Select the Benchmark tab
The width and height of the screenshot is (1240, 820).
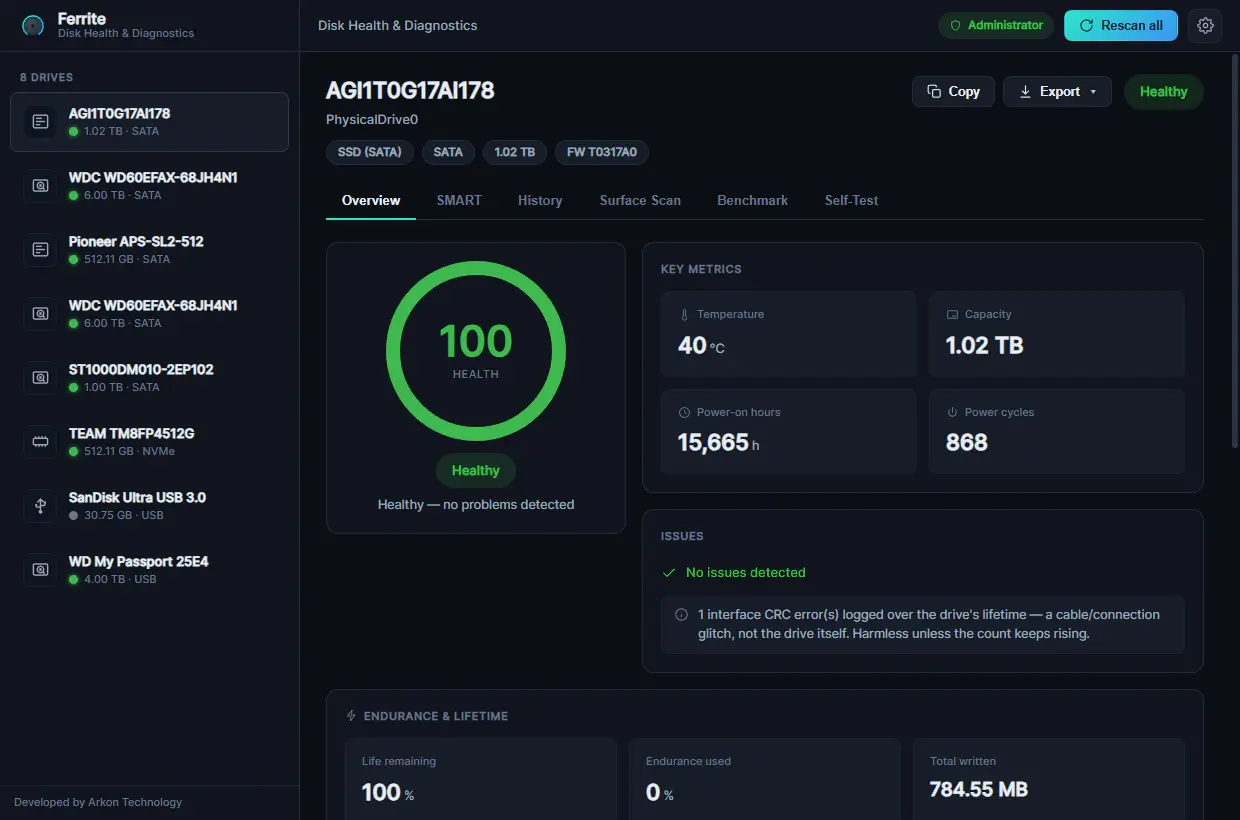752,200
